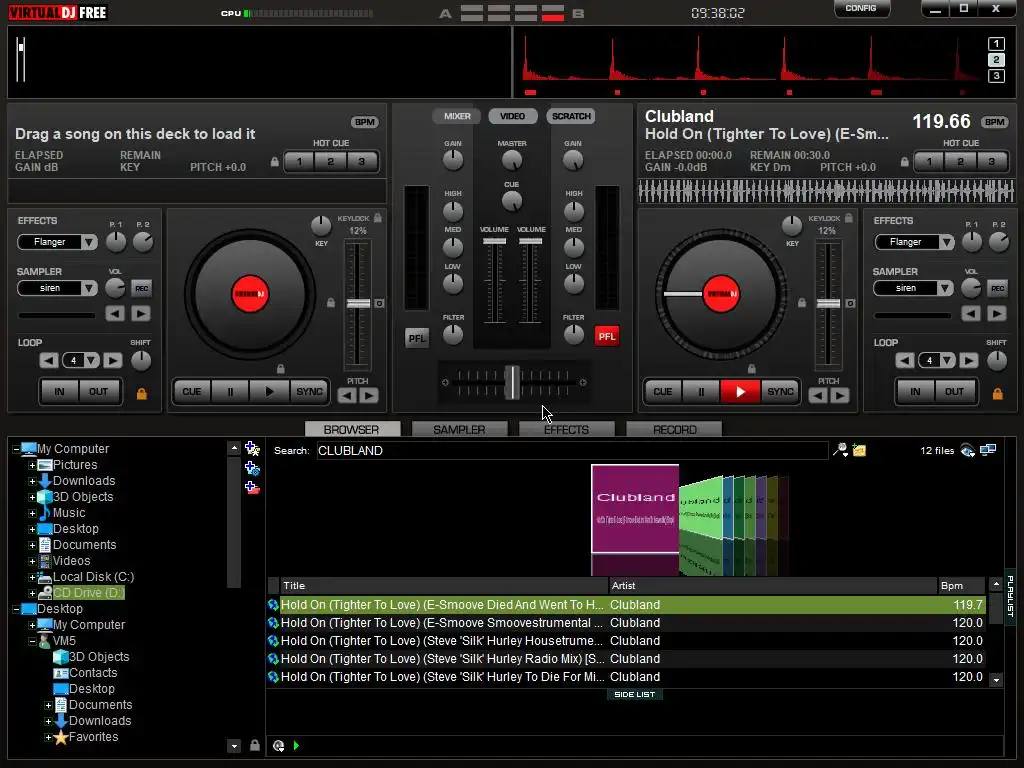Viewport: 1024px width, 768px height.
Task: Click the left deck hot cue lock icon
Action: coord(275,162)
